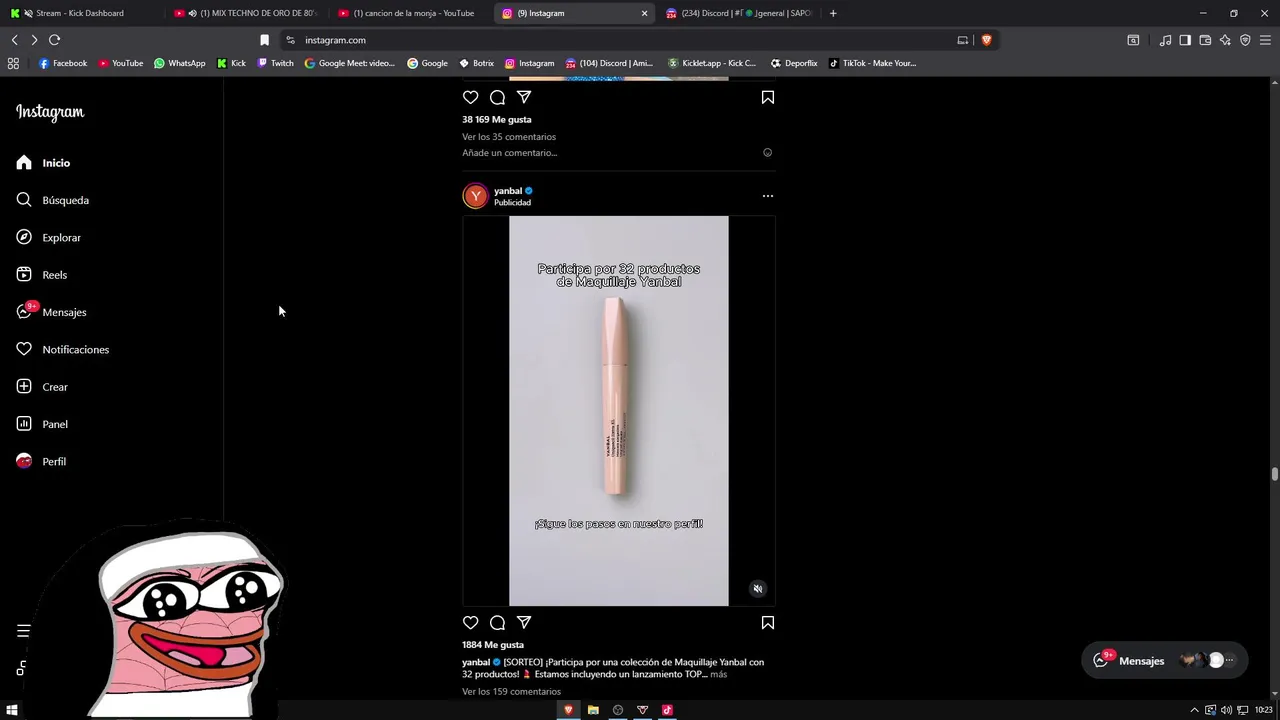The height and width of the screenshot is (720, 1280).
Task: Go to Inicio in the Instagram sidebar
Action: [43, 163]
